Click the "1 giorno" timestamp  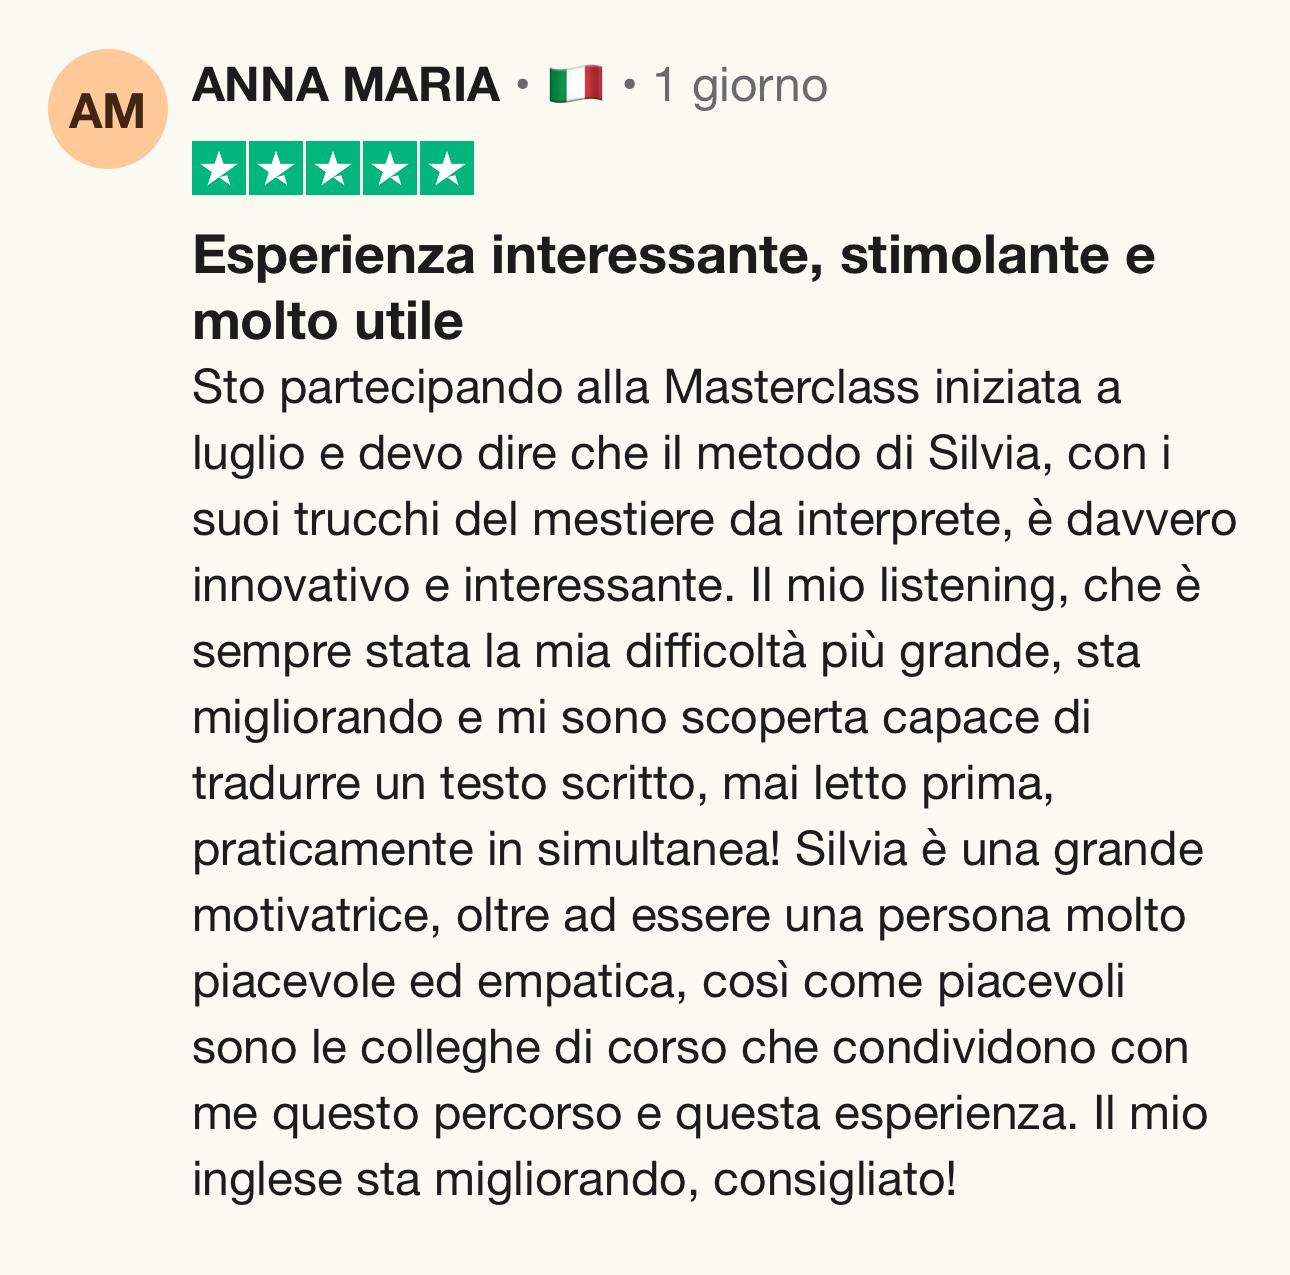pos(740,86)
